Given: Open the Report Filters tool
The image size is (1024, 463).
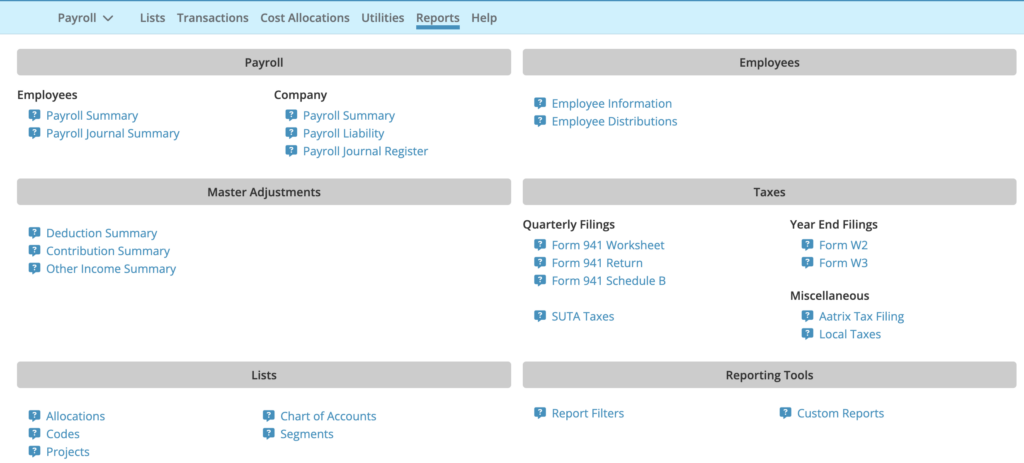Looking at the screenshot, I should click(x=587, y=413).
